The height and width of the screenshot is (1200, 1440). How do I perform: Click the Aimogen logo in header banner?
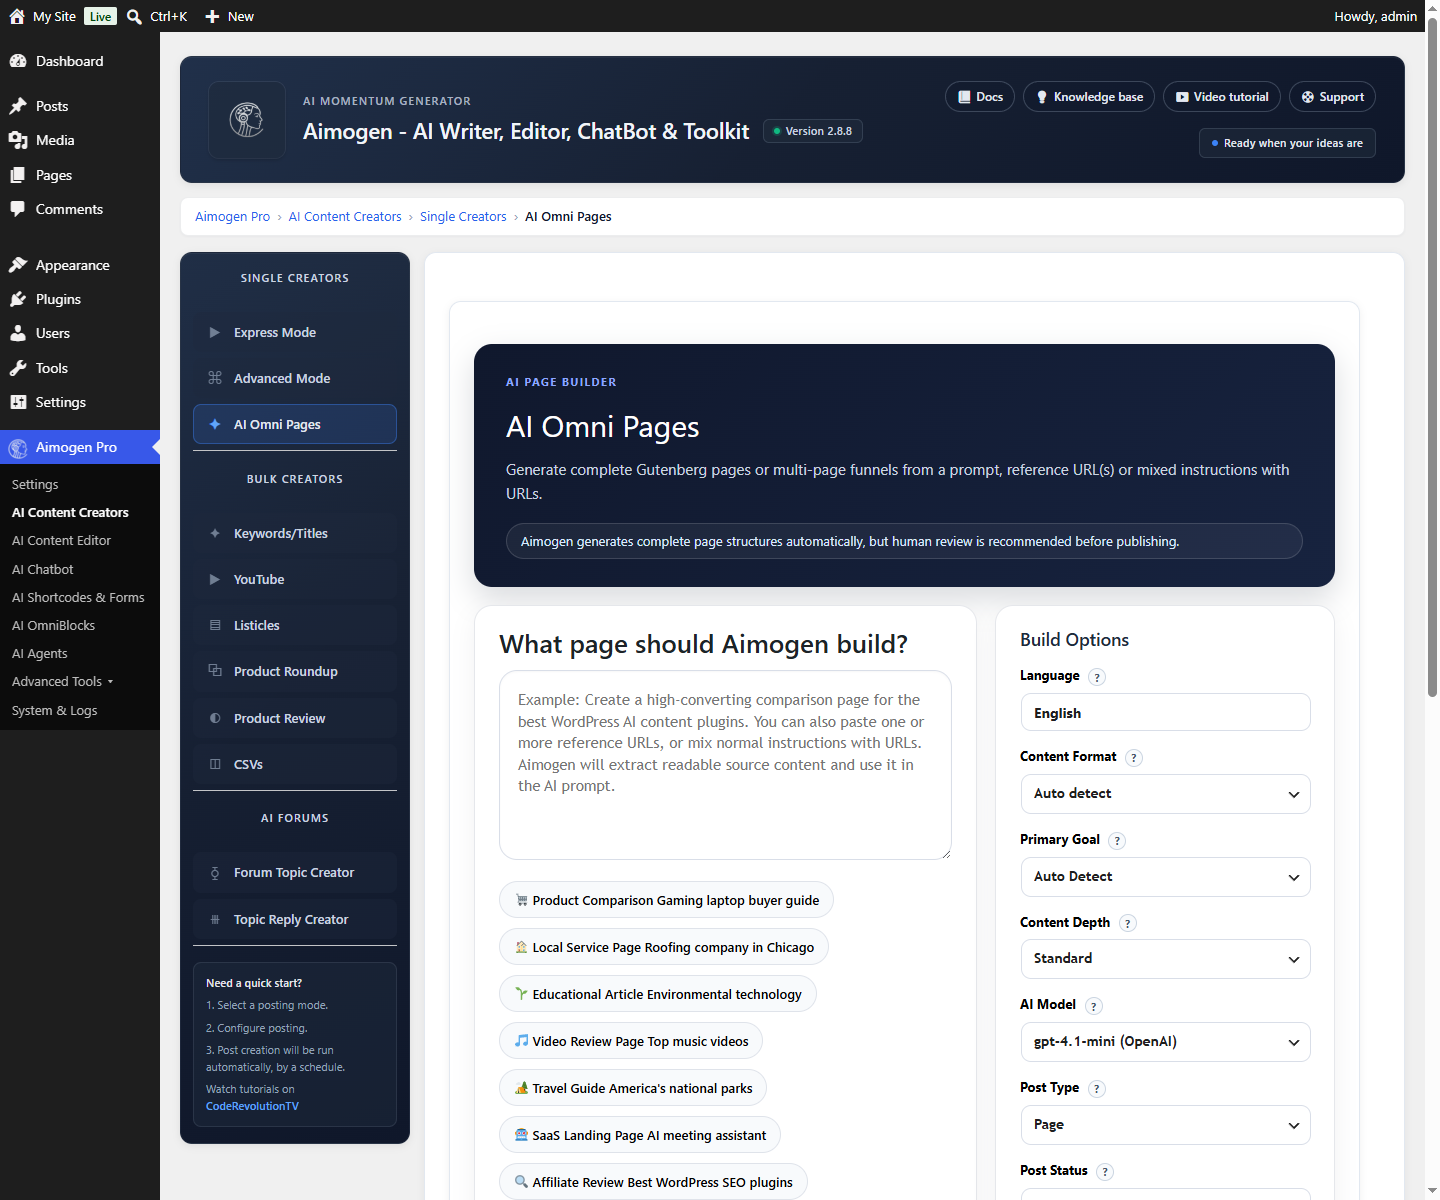pos(247,120)
